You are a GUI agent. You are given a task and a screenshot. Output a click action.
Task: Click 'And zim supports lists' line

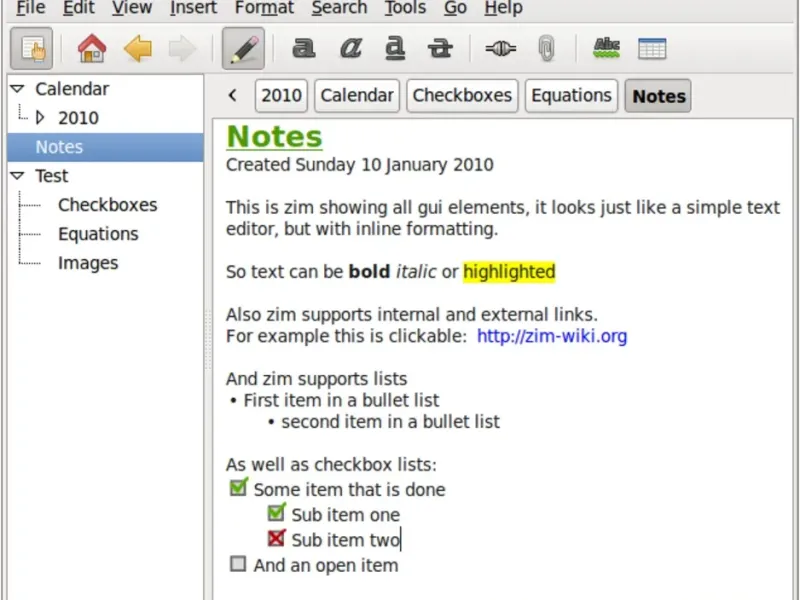click(316, 379)
